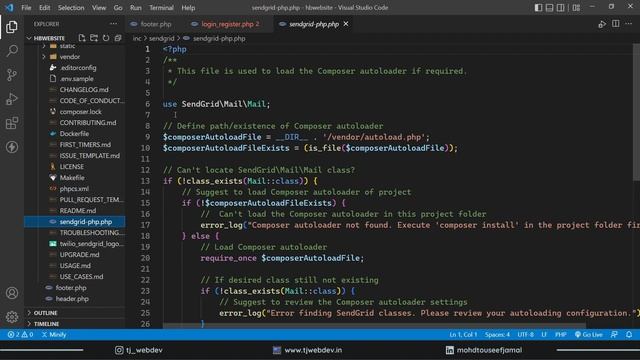
Task: Open phpcs.xml in the explorer
Action: [75, 189]
